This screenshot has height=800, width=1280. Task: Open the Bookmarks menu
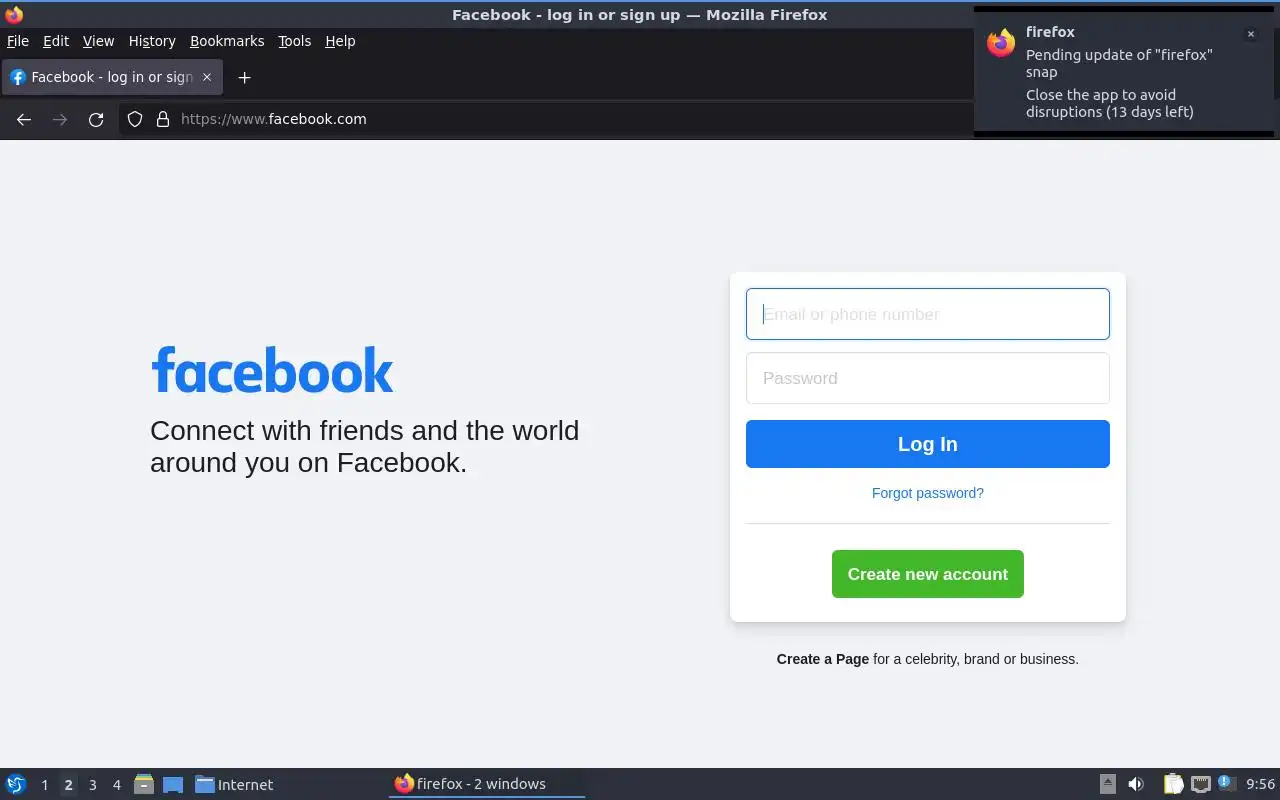click(x=227, y=41)
